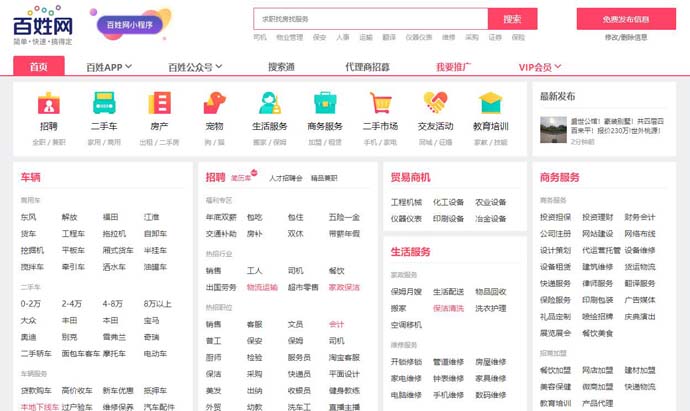Open the 工程机械 trade link
This screenshot has height=411, width=690.
coord(406,202)
